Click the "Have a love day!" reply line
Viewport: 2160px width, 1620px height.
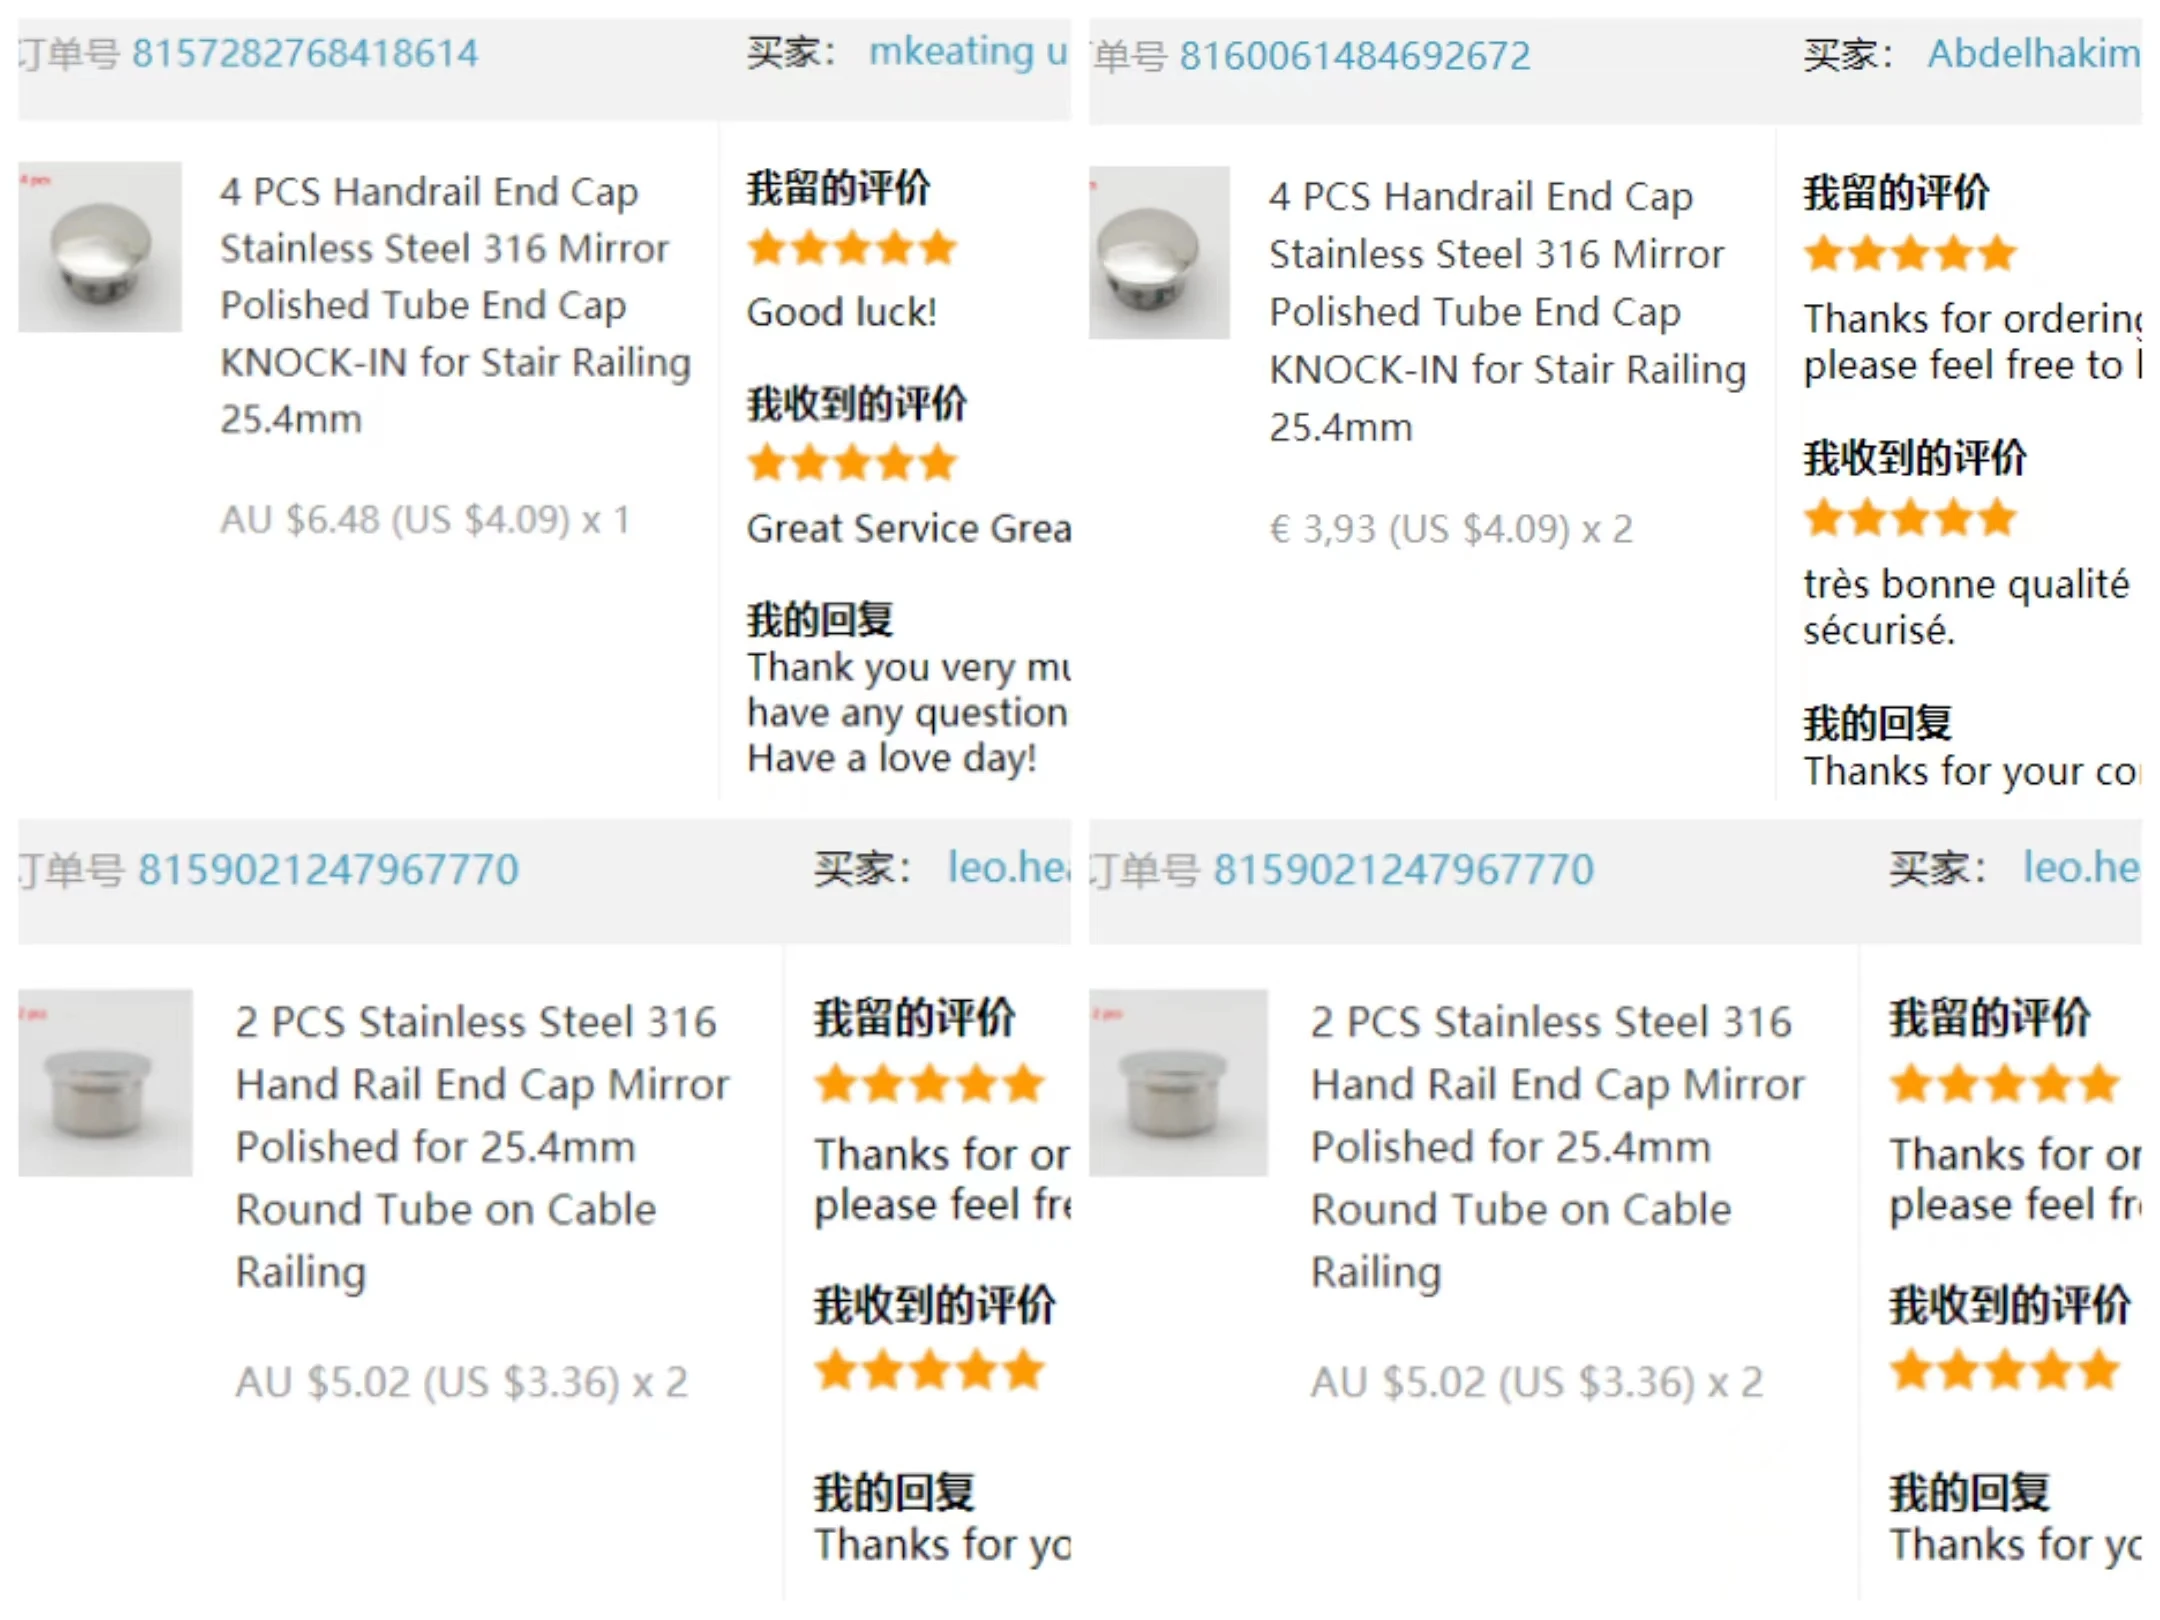pos(891,758)
